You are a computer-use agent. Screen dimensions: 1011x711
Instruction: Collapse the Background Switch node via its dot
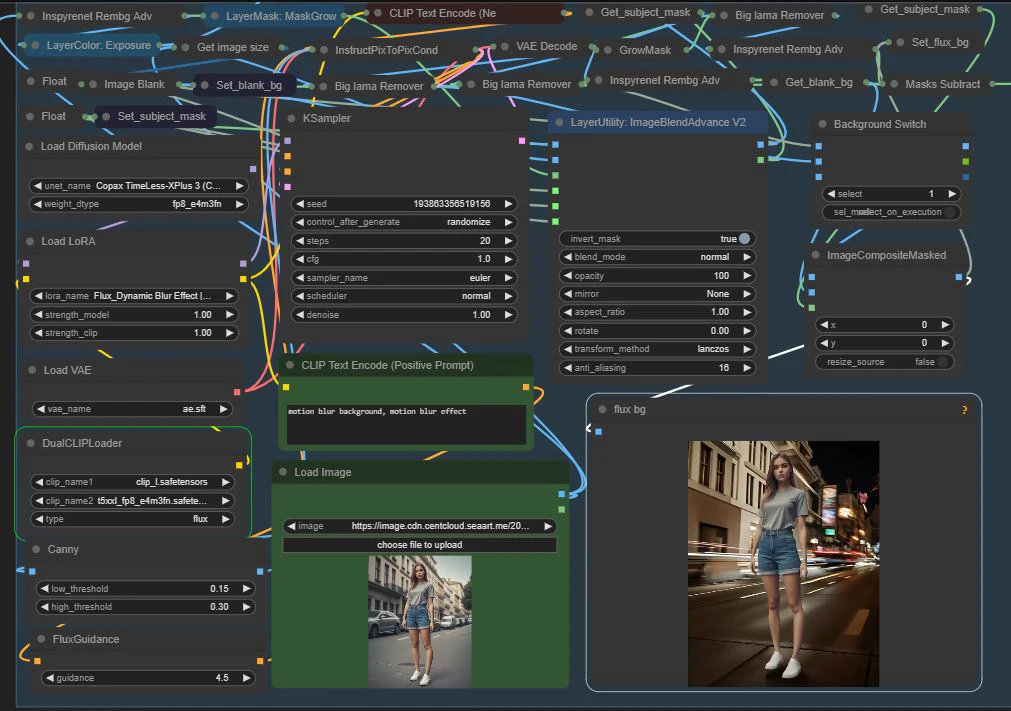coord(823,125)
